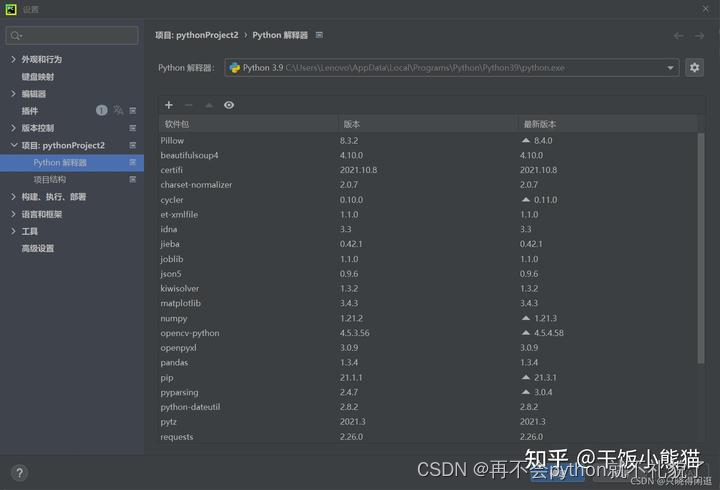Click the PyCharm logo in the title bar
The width and height of the screenshot is (720, 490).
[11, 9]
